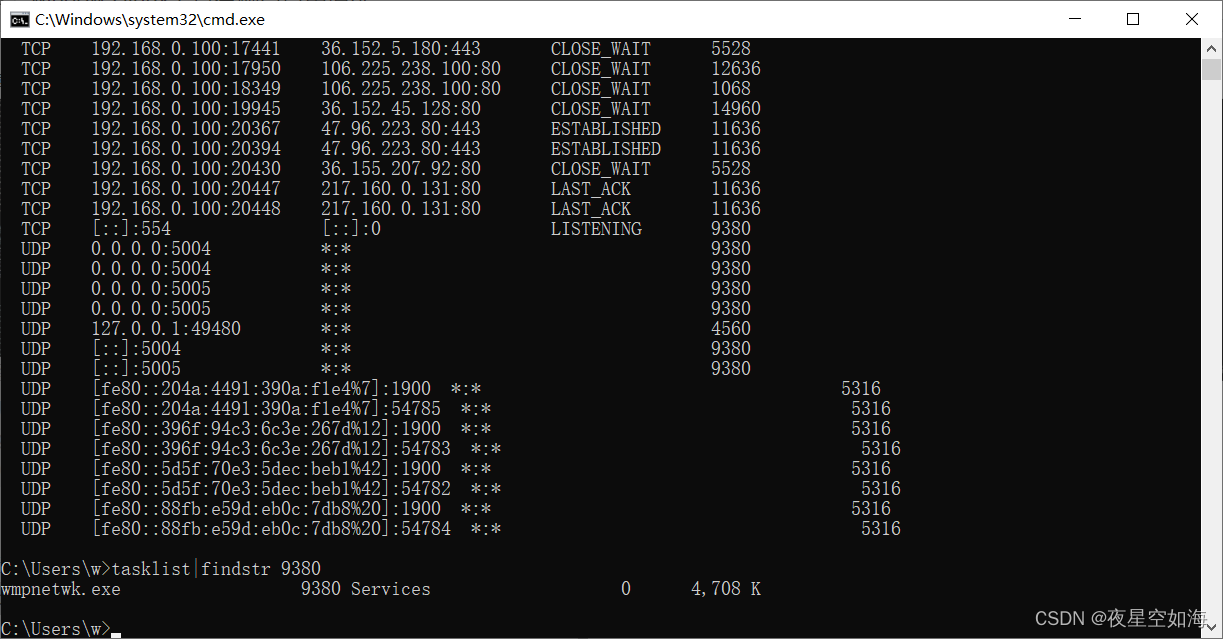
Task: Click PID value 4560
Action: click(x=731, y=329)
